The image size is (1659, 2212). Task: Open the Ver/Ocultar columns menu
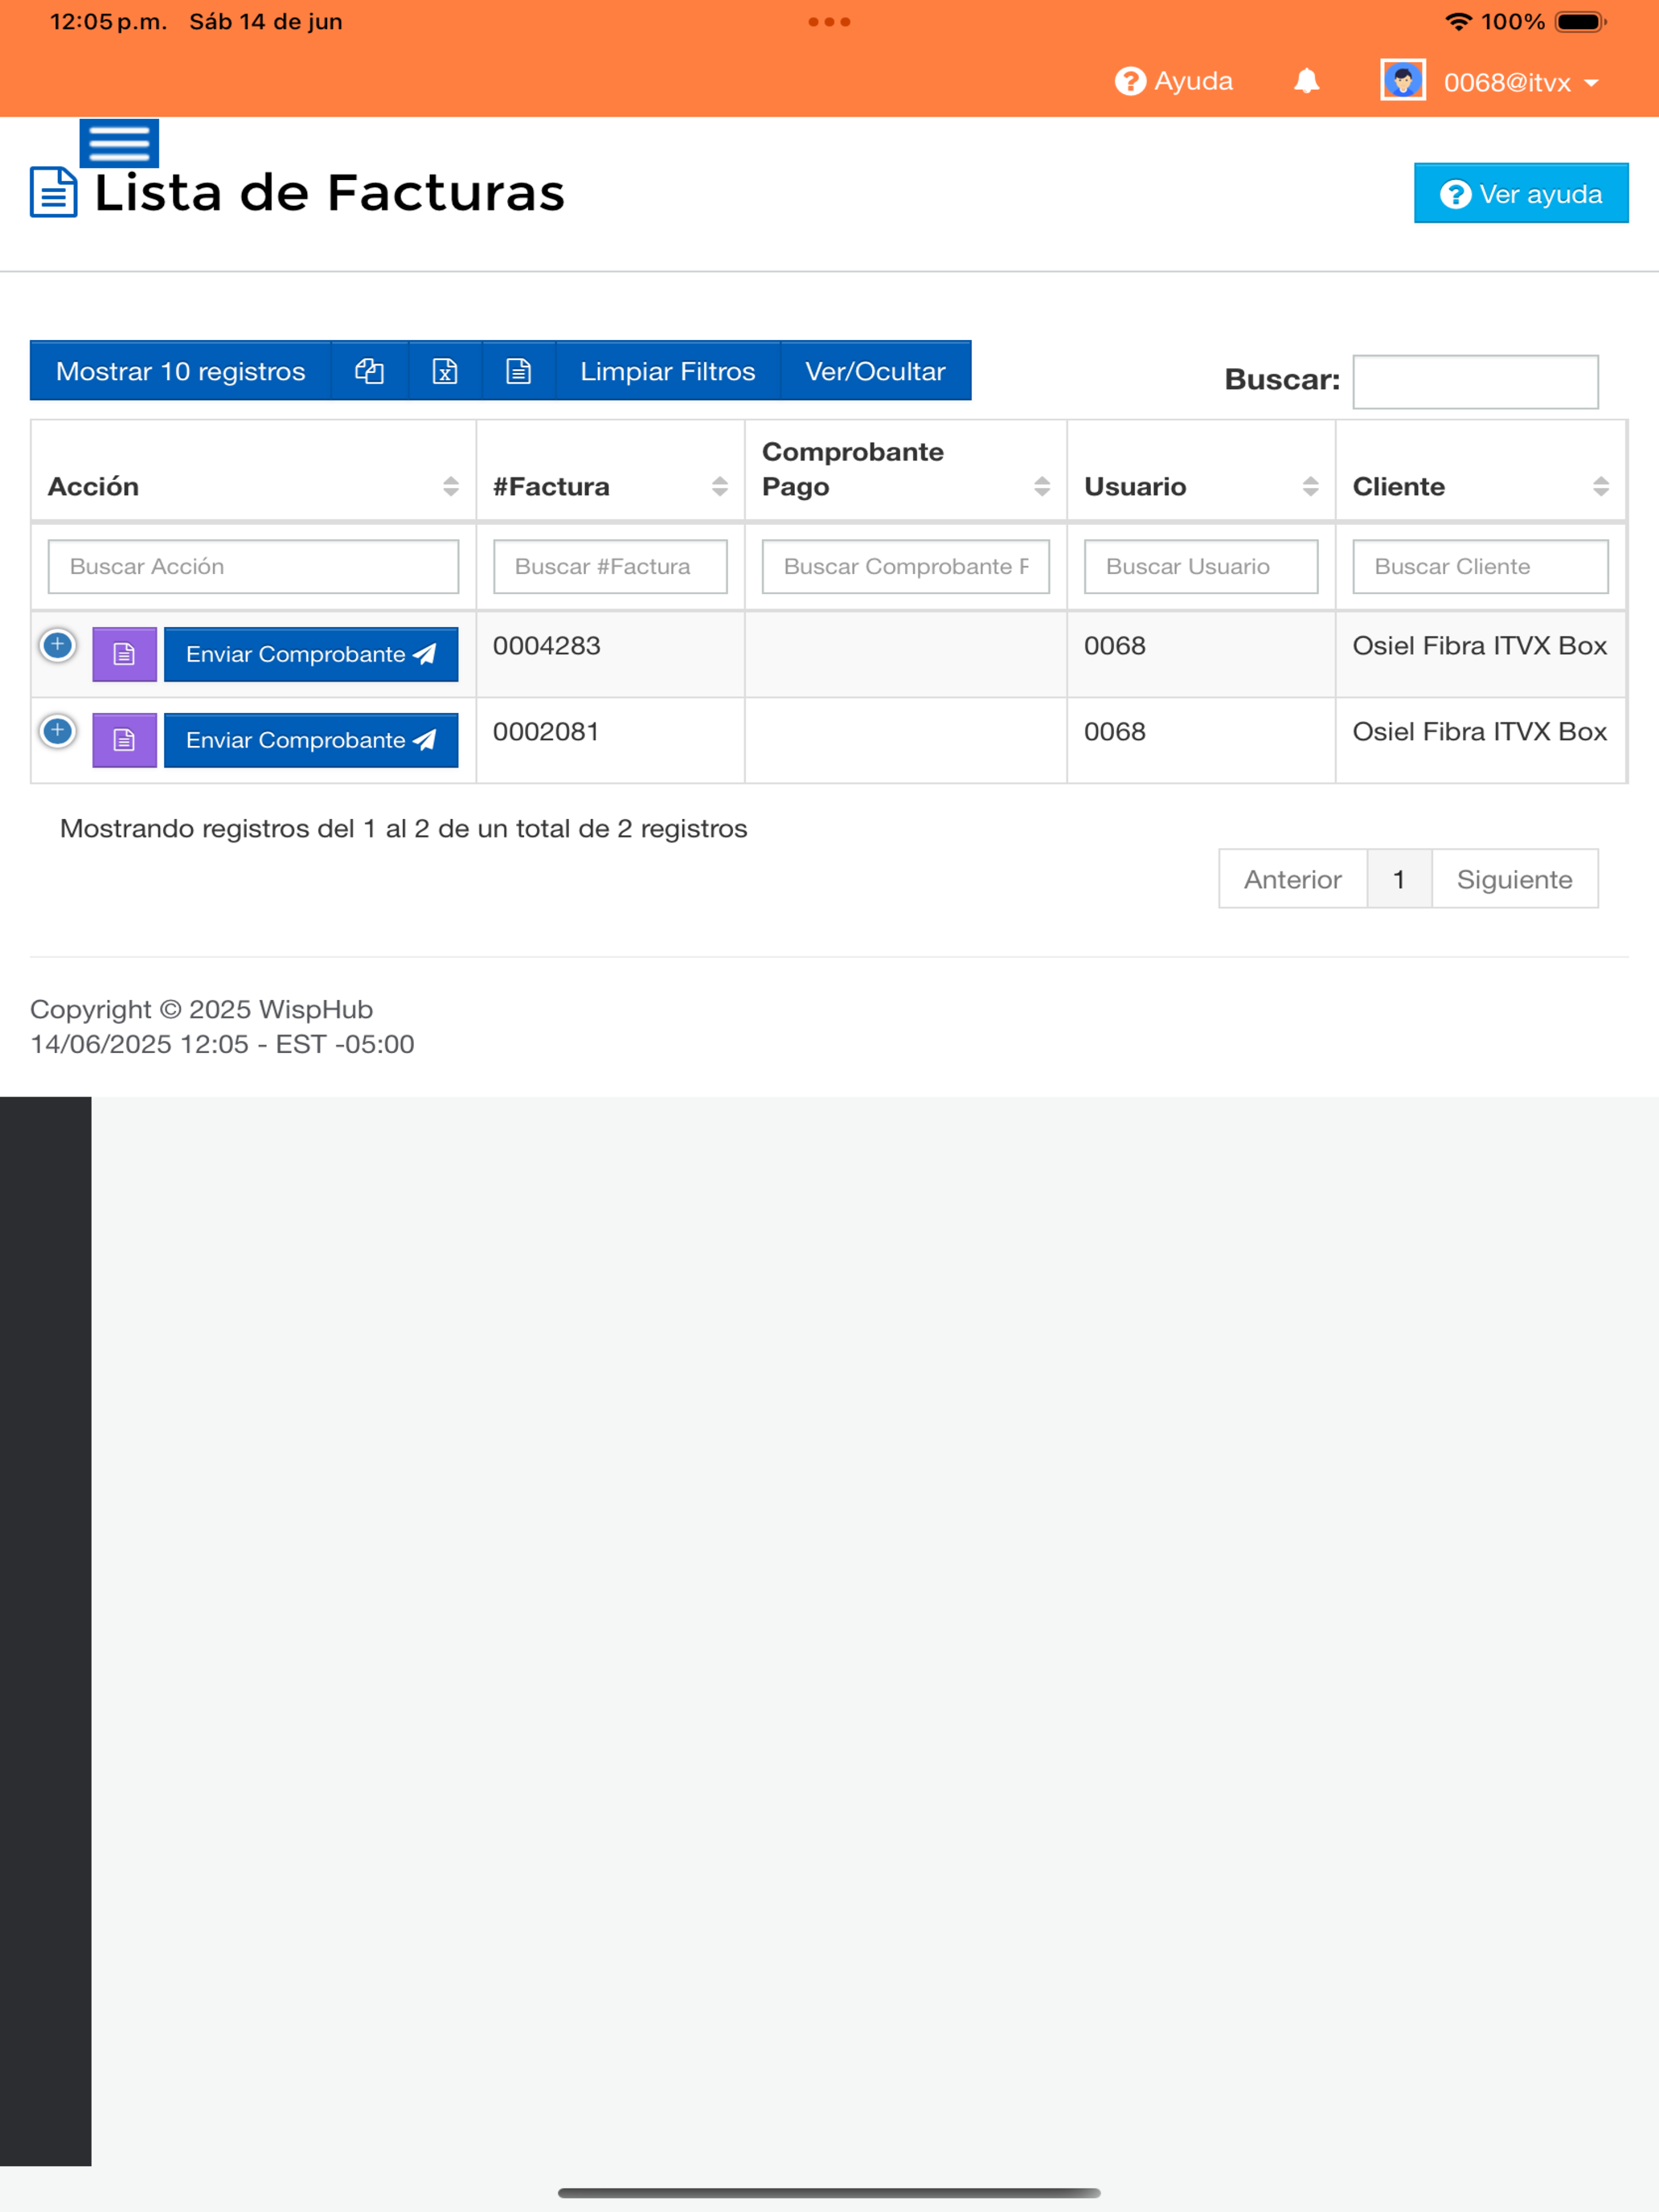tap(876, 371)
